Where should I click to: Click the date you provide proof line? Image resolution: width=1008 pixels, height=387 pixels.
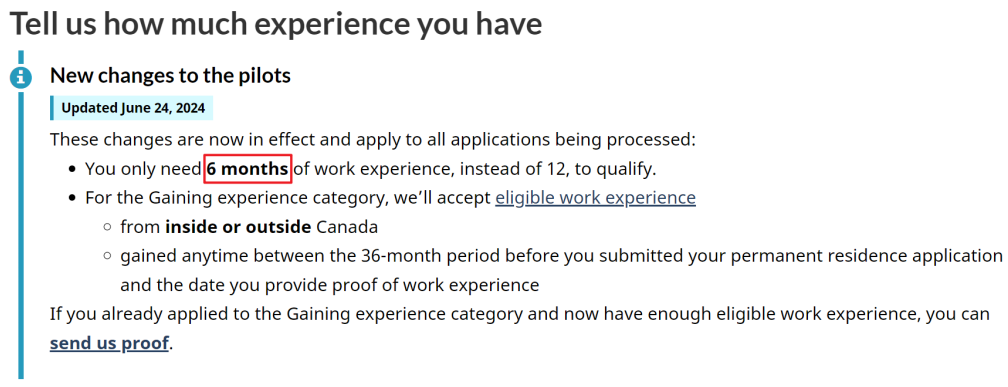click(x=330, y=285)
